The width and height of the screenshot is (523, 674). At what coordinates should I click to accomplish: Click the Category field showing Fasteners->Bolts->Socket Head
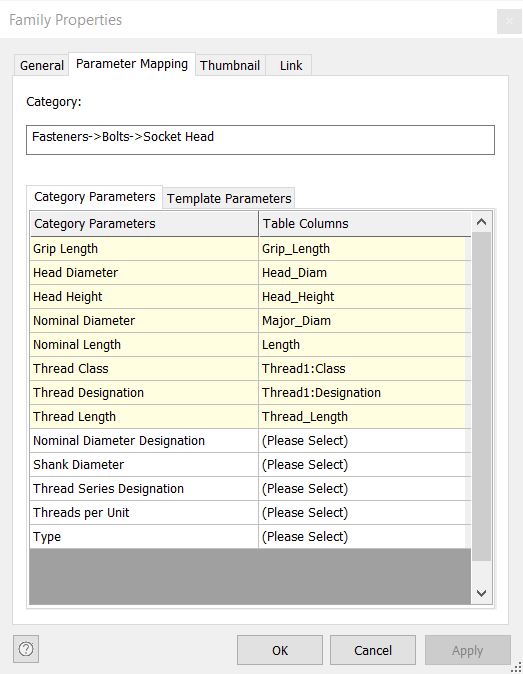pos(260,140)
